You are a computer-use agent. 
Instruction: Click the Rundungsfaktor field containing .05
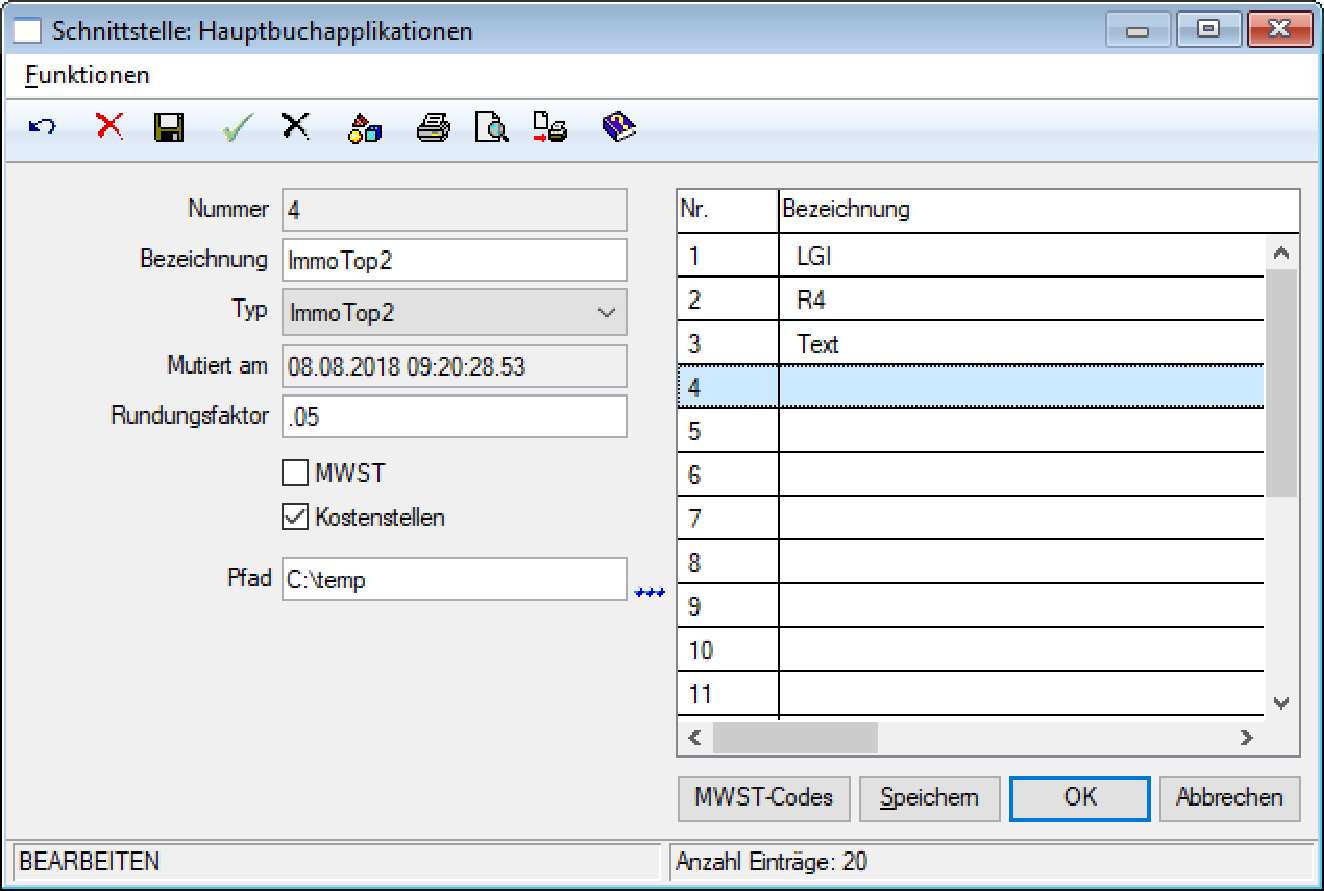(x=455, y=417)
